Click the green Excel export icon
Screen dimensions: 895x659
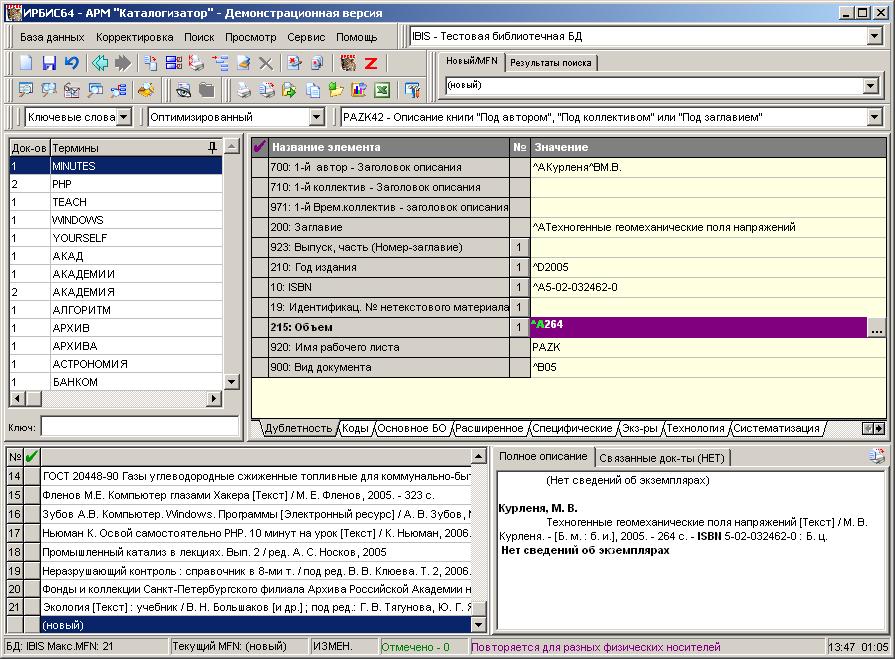coord(381,90)
